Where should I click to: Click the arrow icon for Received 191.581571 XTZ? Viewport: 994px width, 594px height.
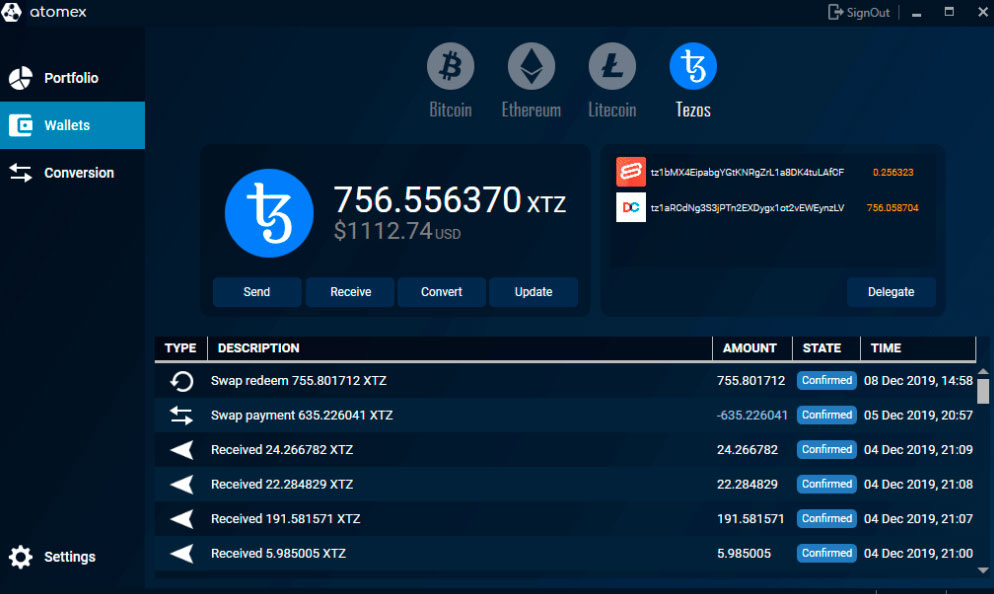[181, 519]
